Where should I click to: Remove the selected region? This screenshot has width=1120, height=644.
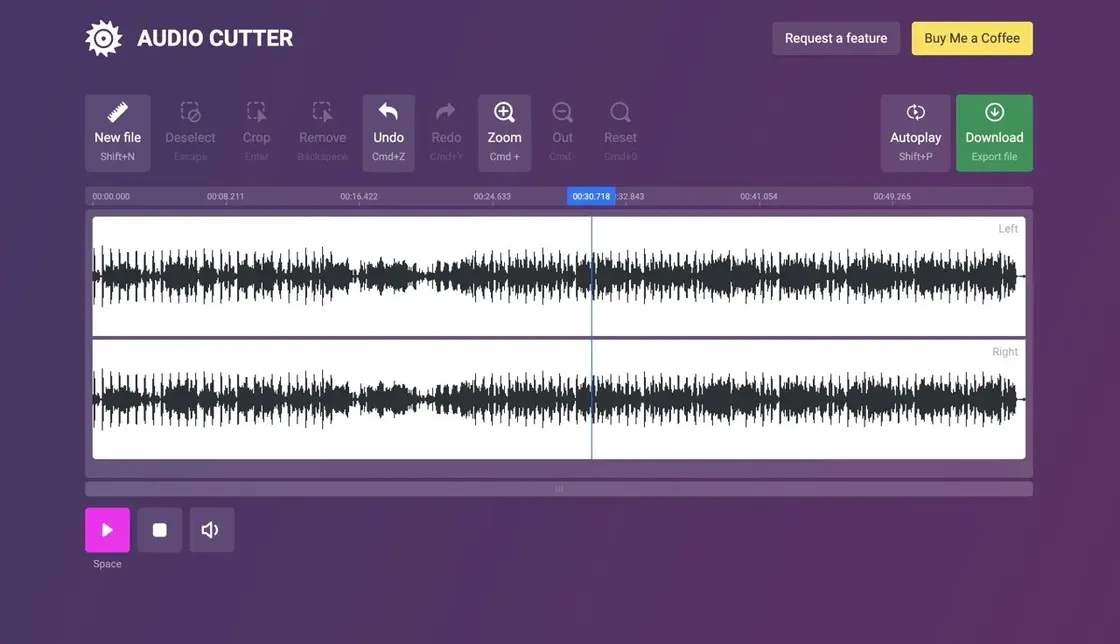coord(322,133)
